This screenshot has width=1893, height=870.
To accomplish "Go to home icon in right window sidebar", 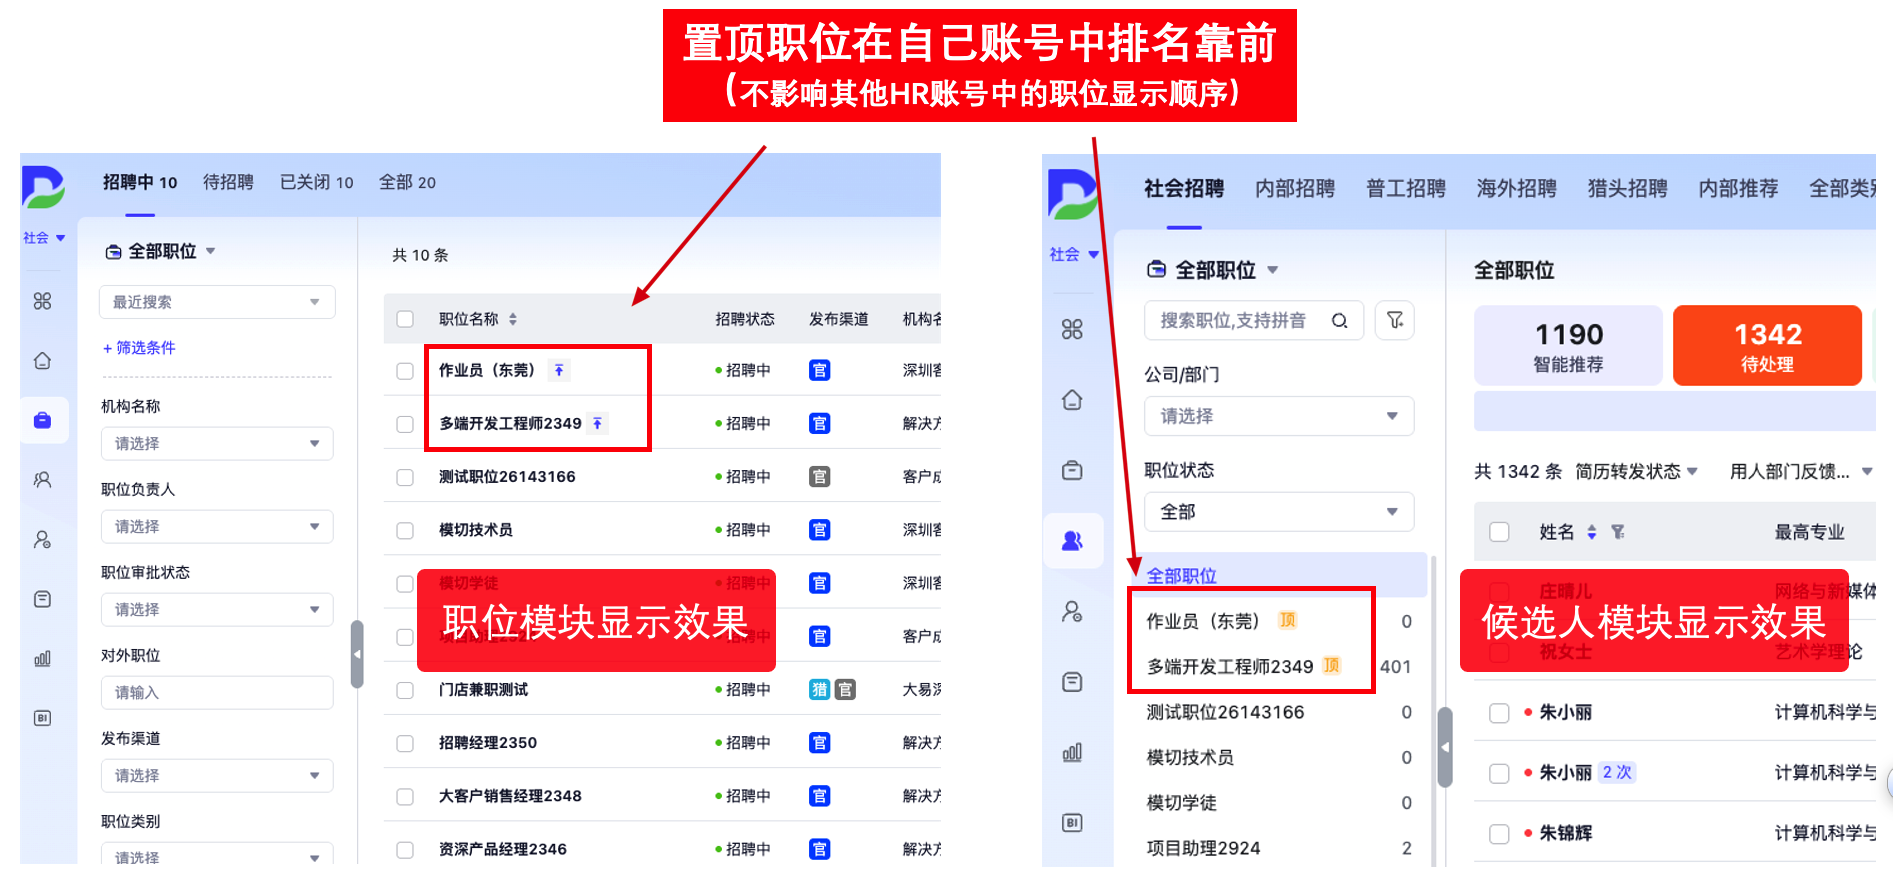I will (1072, 400).
